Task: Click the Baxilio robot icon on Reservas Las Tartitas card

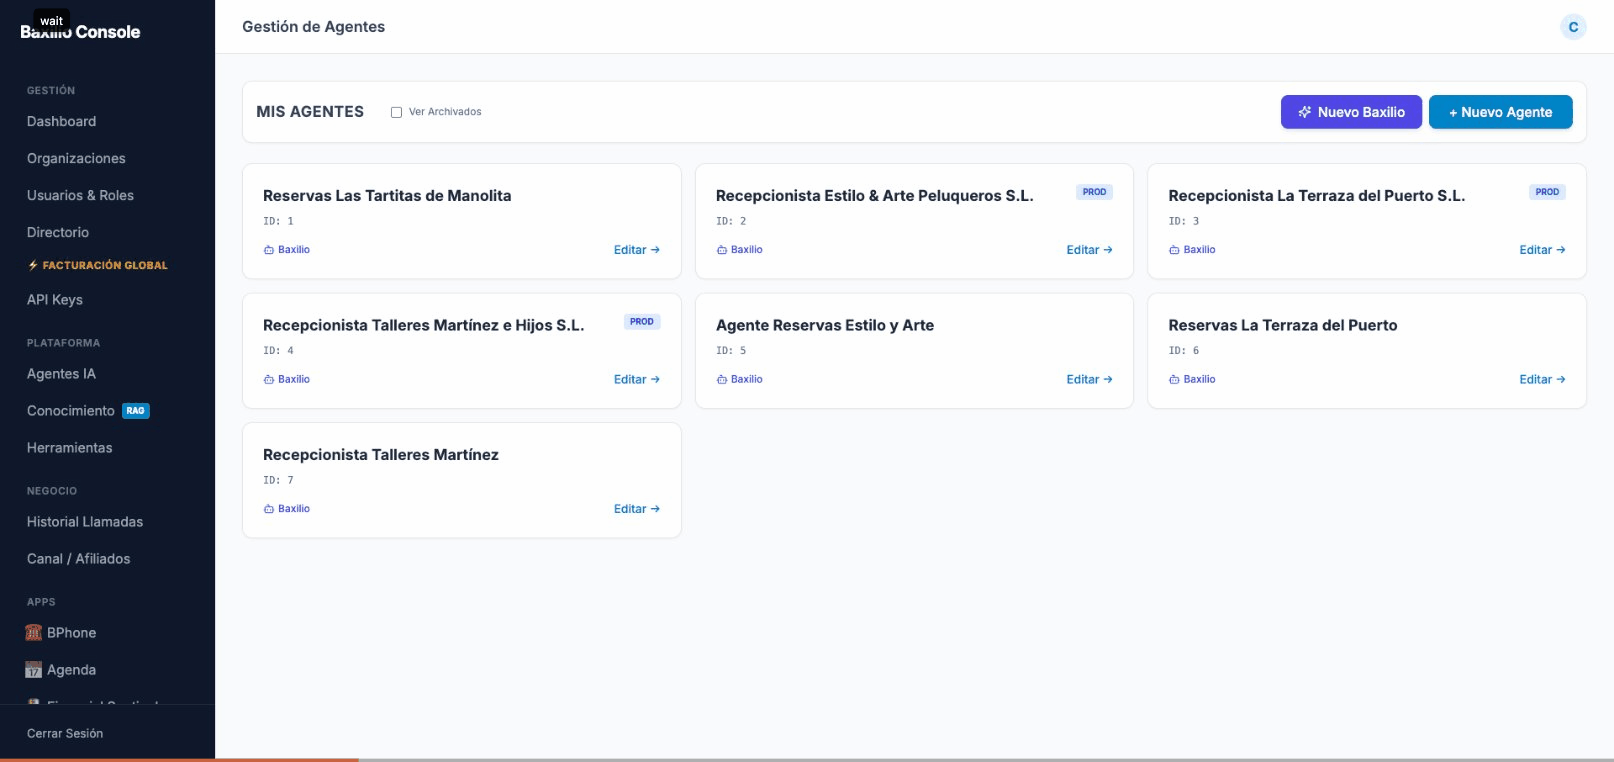Action: pos(269,250)
